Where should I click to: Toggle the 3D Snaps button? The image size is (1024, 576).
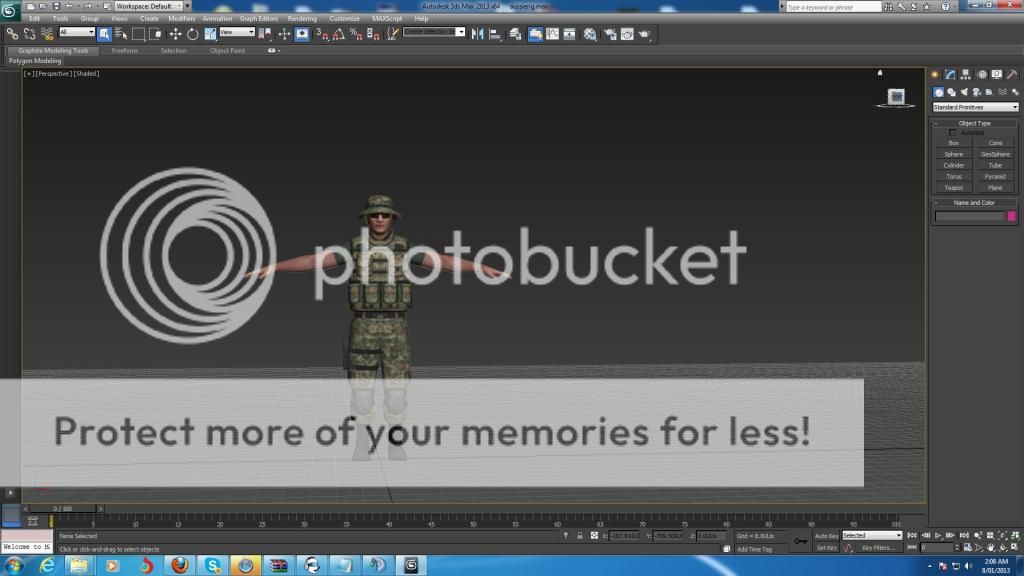[322, 34]
